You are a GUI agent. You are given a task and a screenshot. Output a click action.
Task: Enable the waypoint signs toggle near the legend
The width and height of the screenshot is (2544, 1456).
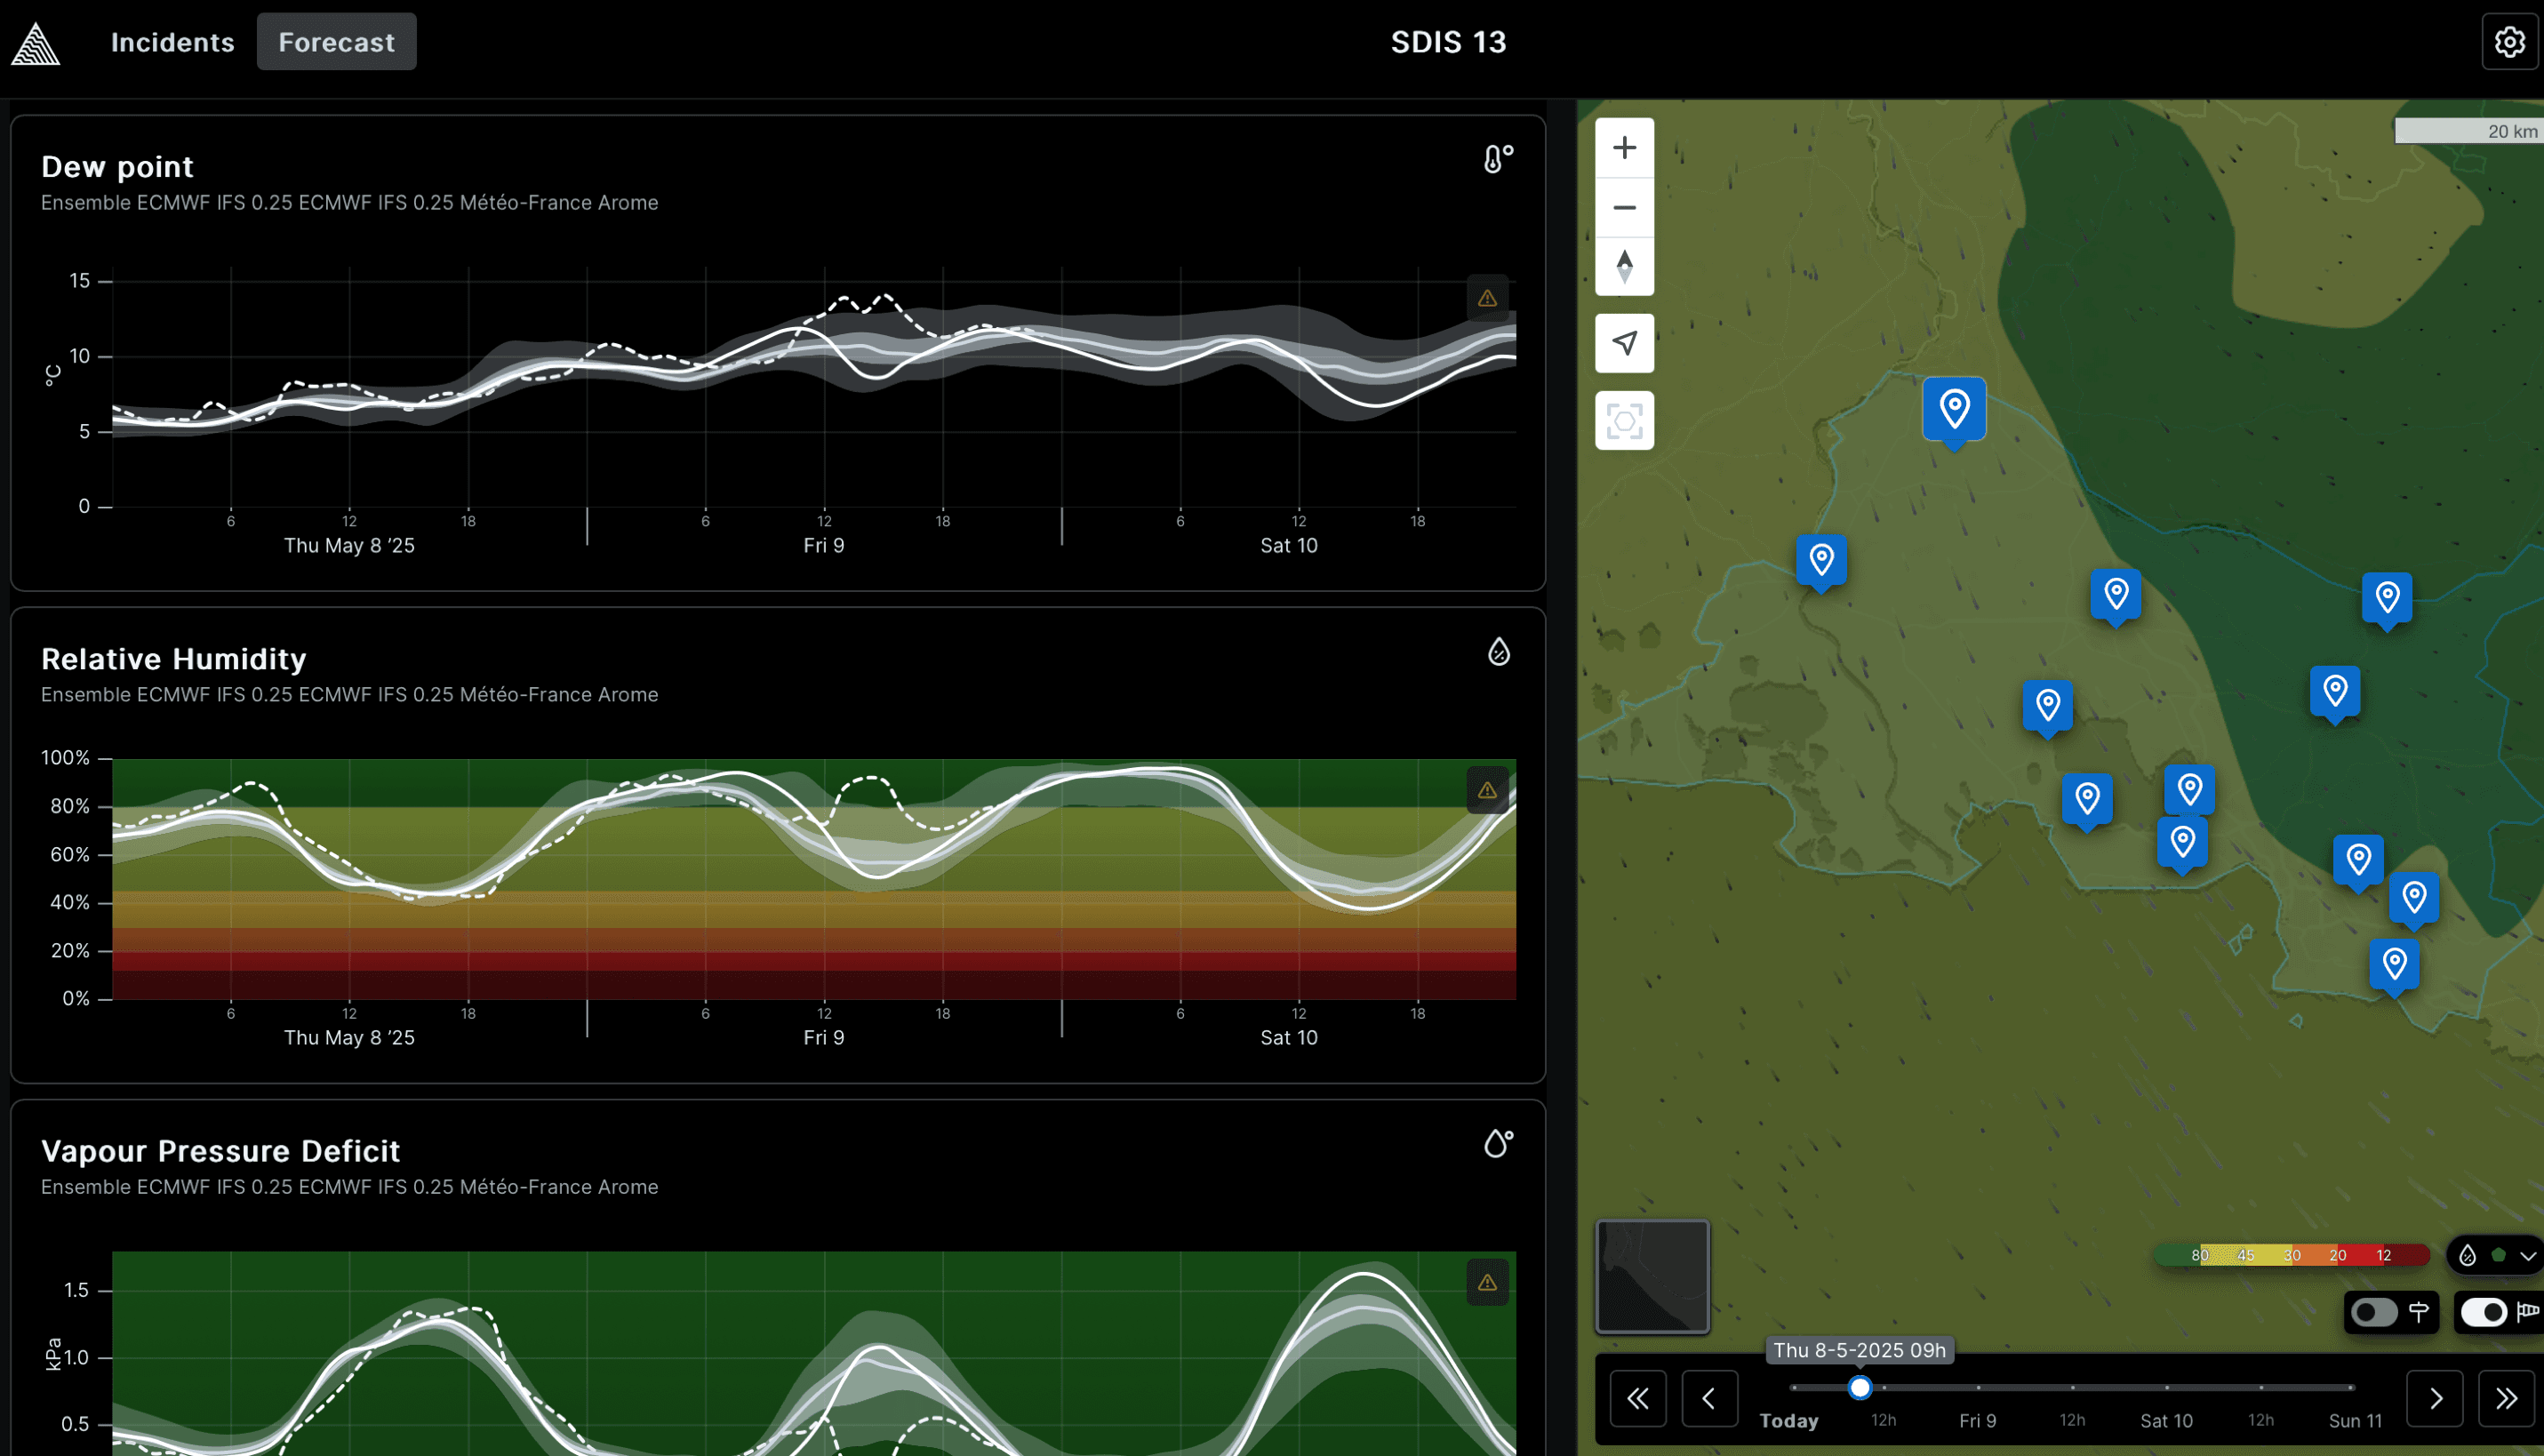[x=2373, y=1311]
